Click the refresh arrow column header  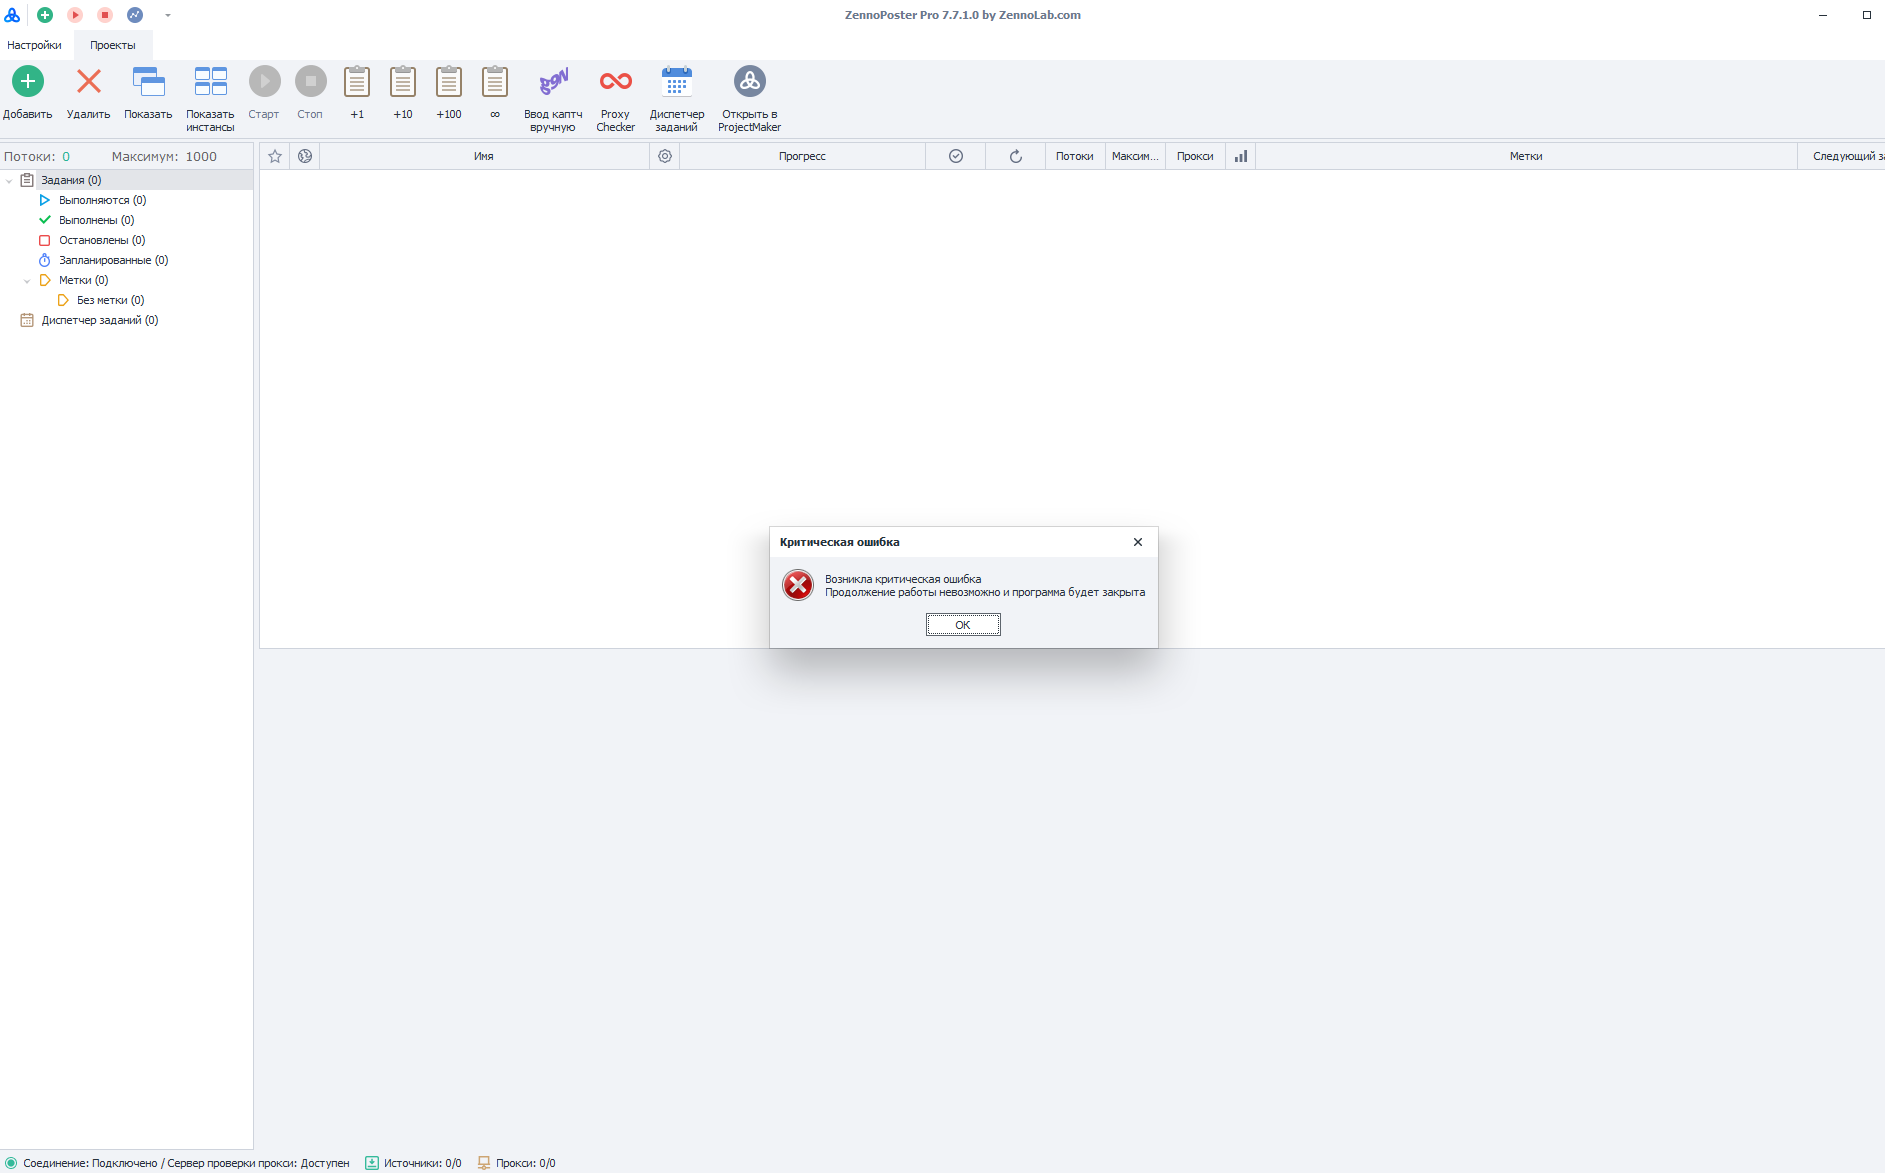pos(1016,156)
